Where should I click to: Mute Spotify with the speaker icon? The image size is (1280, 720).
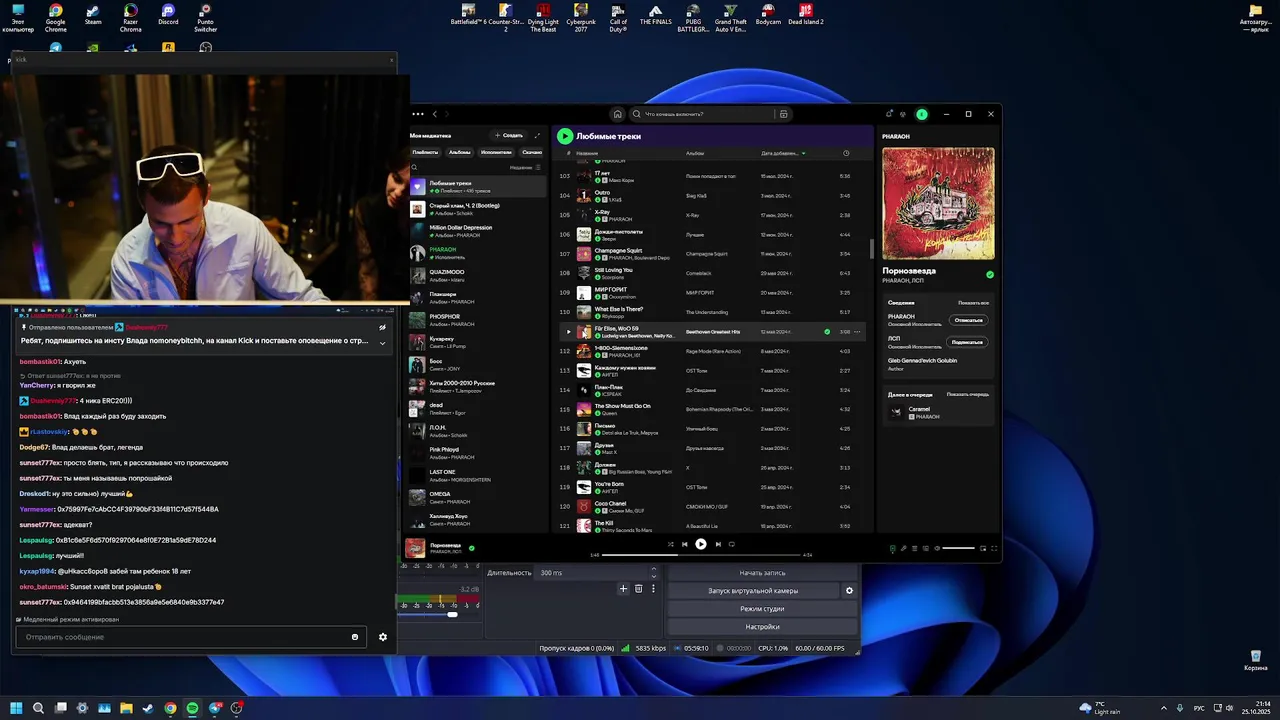coord(937,548)
